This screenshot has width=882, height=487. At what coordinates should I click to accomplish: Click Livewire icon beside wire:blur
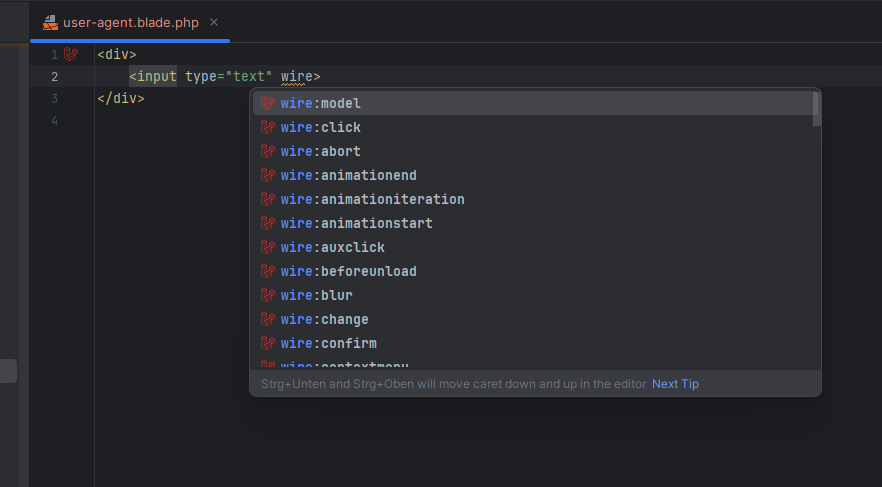(x=268, y=295)
